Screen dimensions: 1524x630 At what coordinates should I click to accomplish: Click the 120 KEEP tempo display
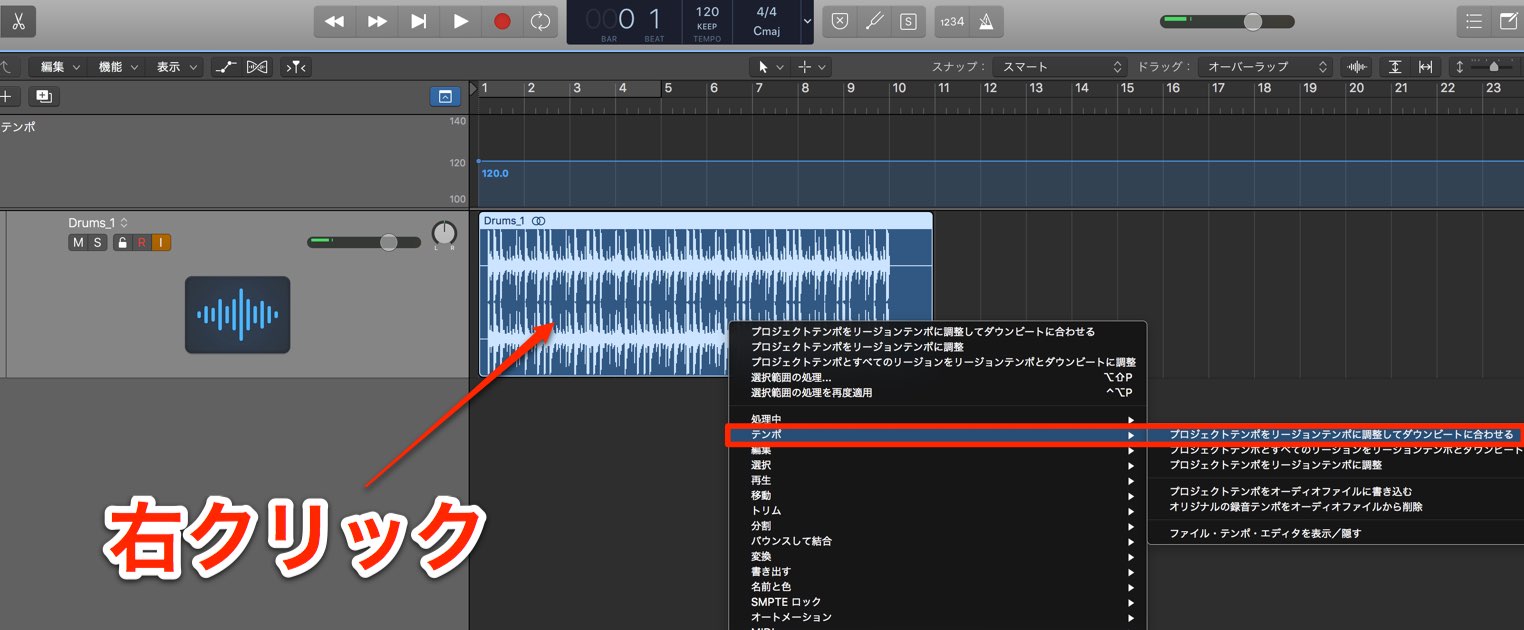(707, 21)
